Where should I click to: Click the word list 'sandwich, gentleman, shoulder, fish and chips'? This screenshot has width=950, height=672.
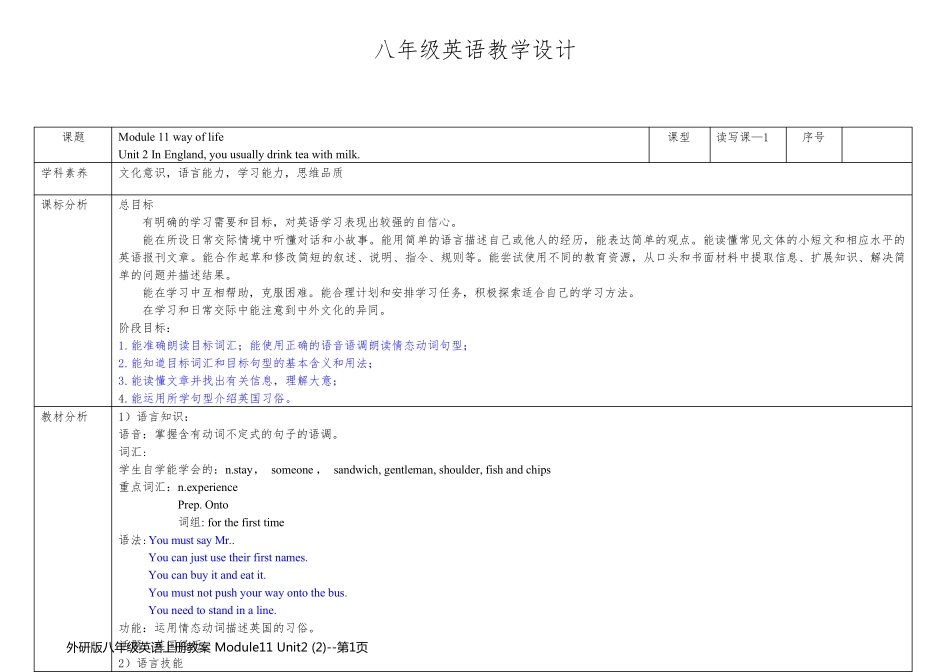(442, 470)
